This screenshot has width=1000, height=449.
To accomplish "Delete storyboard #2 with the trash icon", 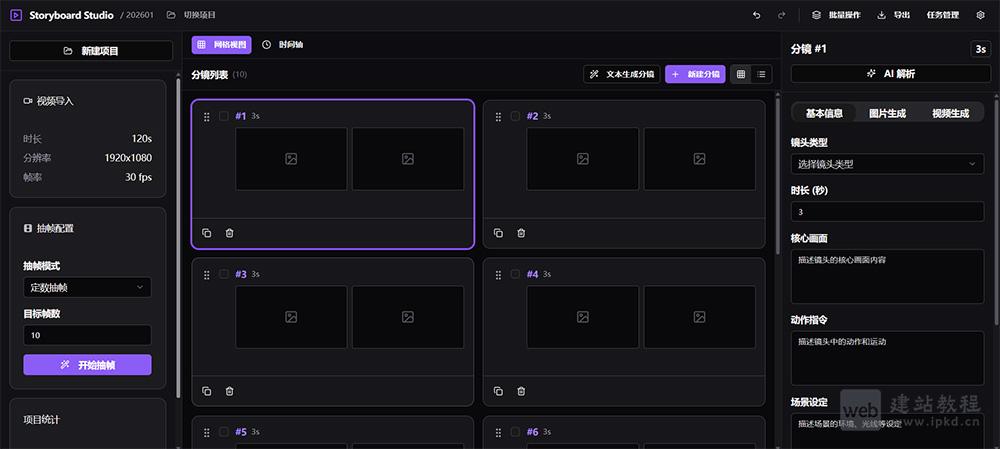I will pyautogui.click(x=521, y=233).
